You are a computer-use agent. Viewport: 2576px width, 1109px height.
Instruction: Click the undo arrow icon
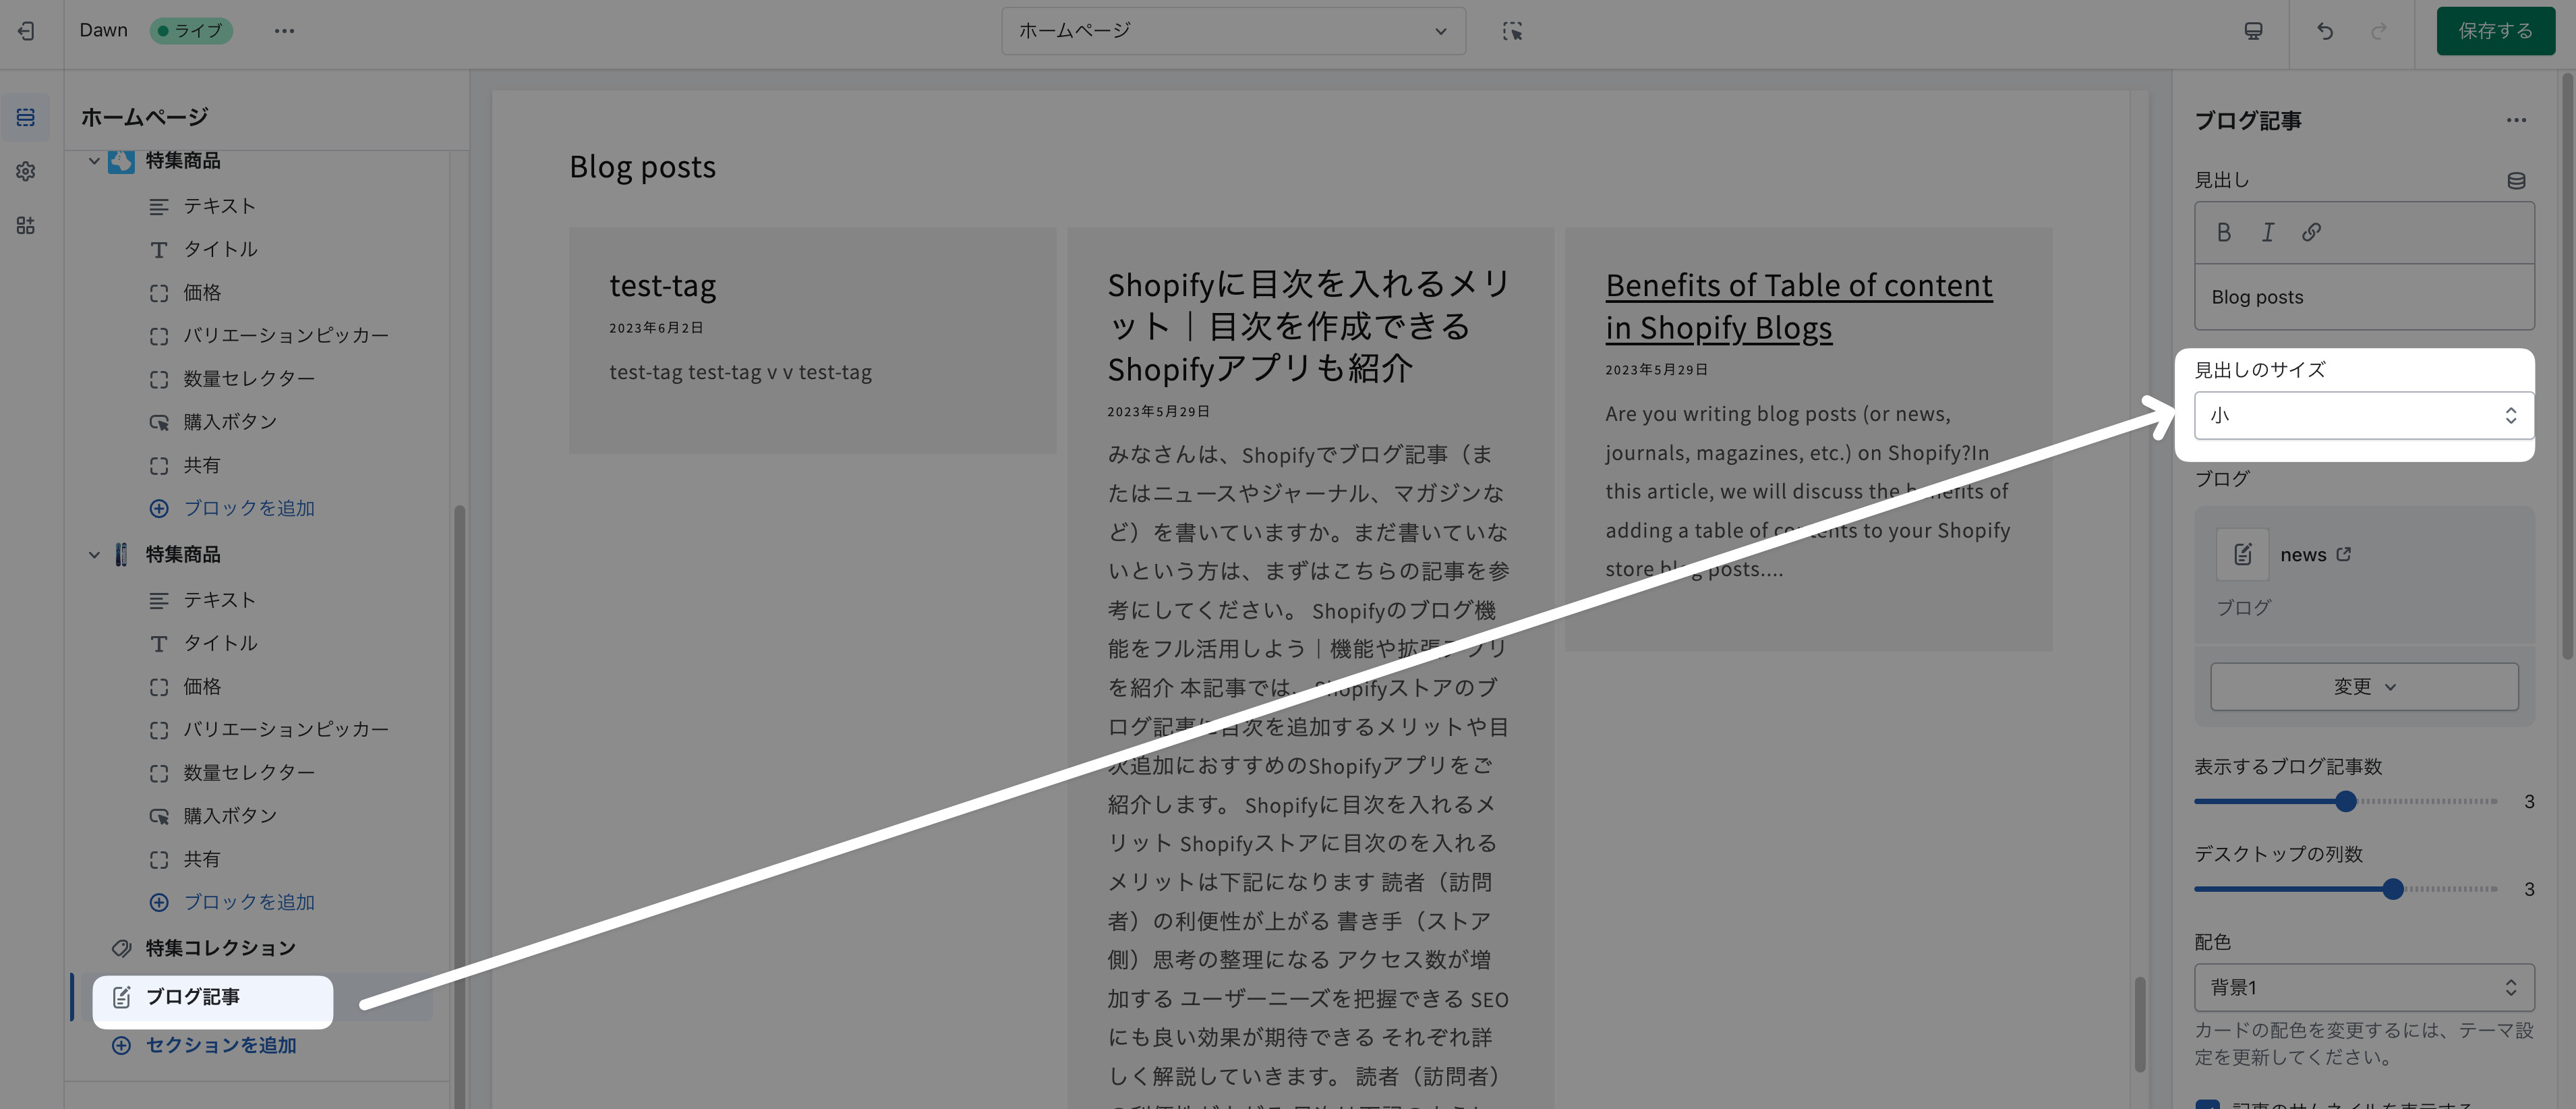[x=2325, y=31]
